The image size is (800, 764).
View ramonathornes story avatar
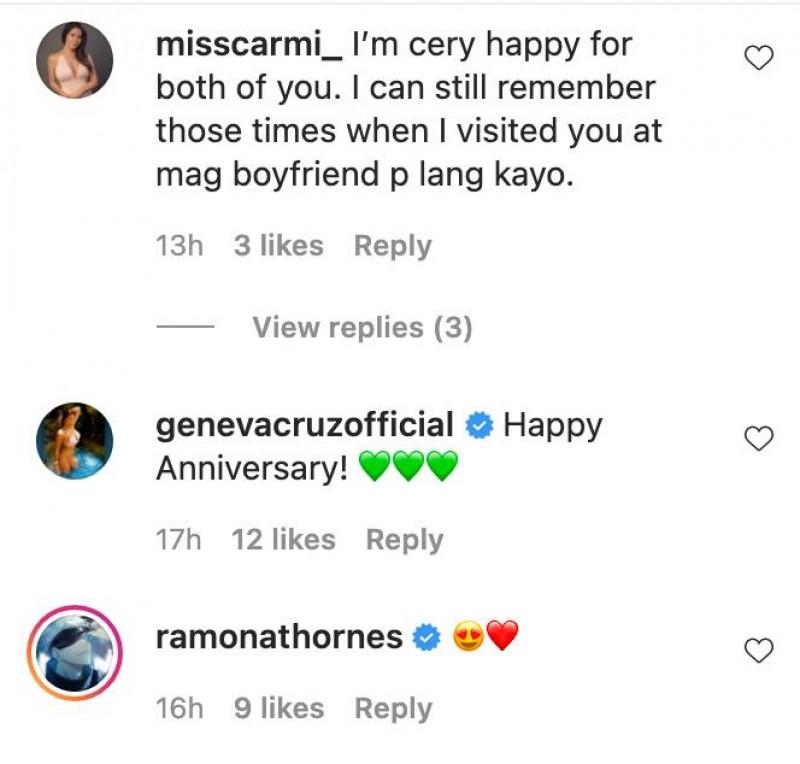coord(75,651)
